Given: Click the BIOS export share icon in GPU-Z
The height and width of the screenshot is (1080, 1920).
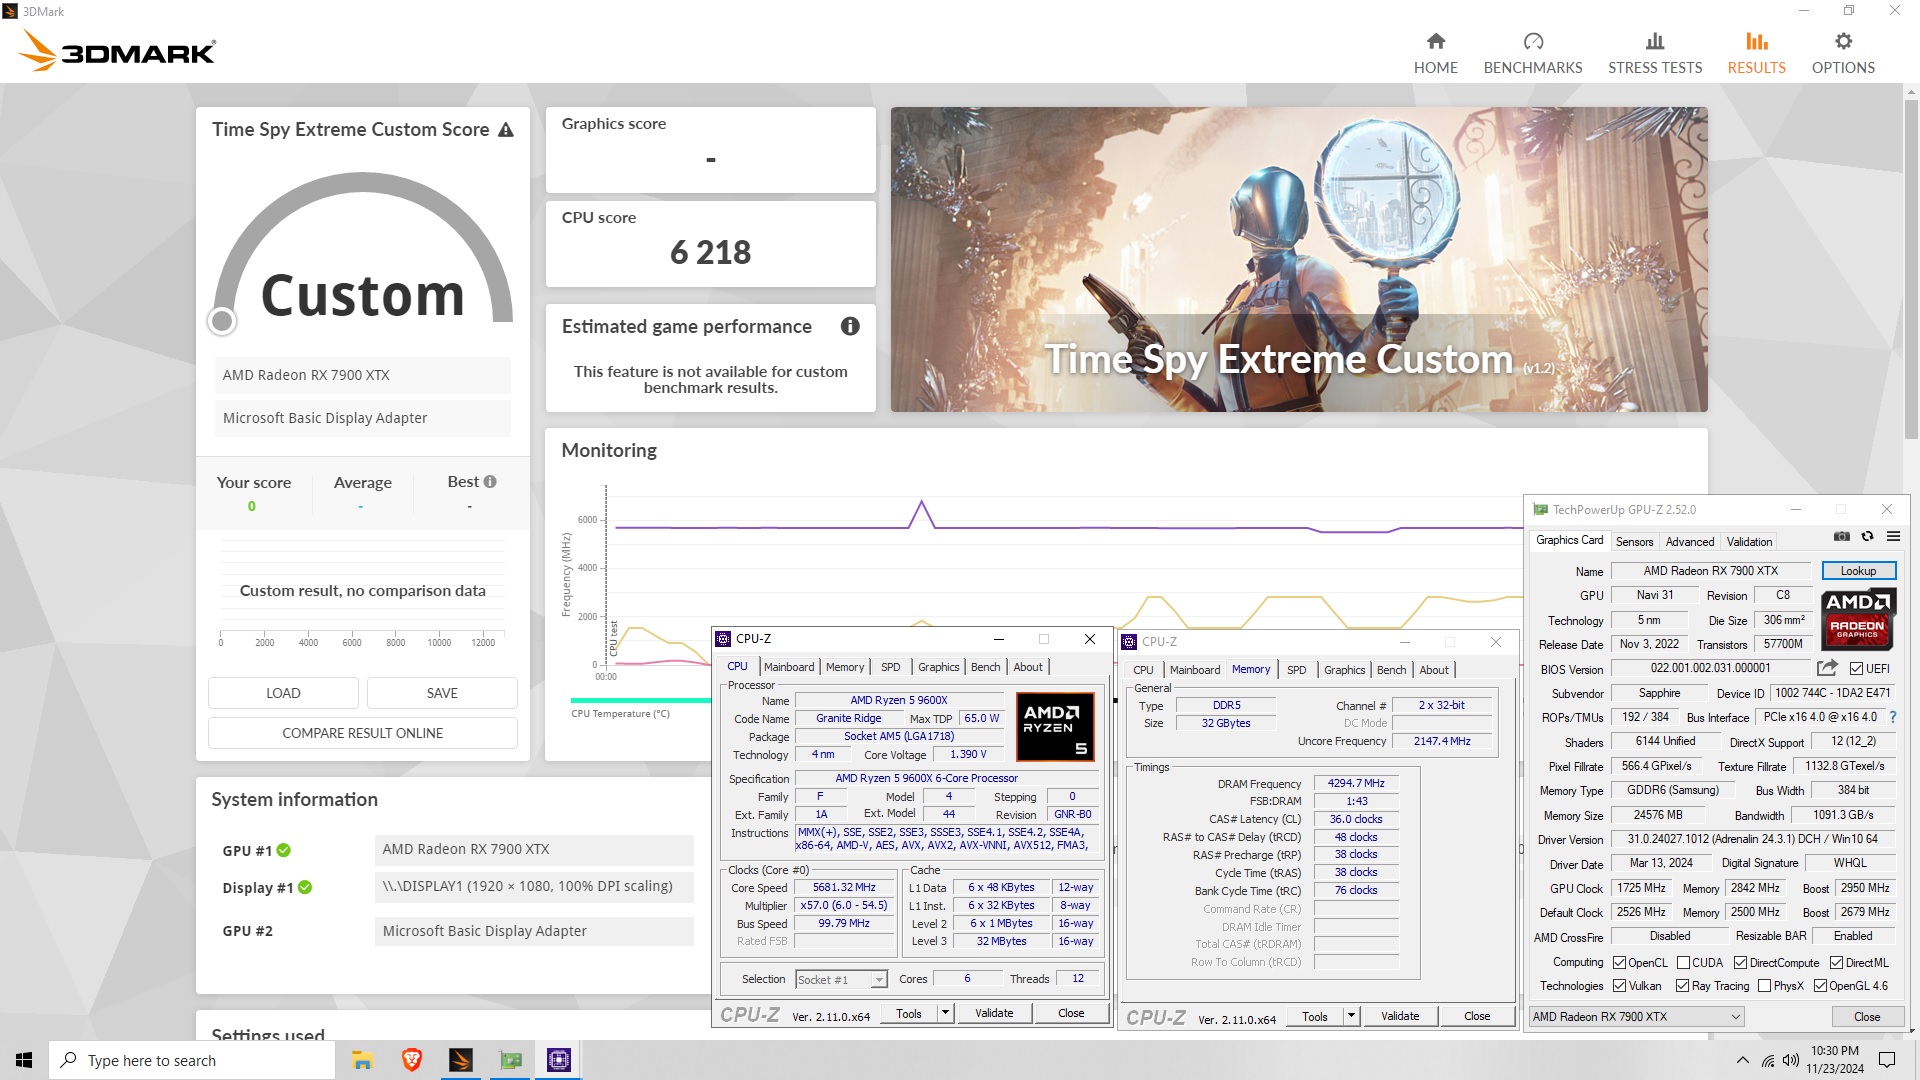Looking at the screenshot, I should [1827, 668].
